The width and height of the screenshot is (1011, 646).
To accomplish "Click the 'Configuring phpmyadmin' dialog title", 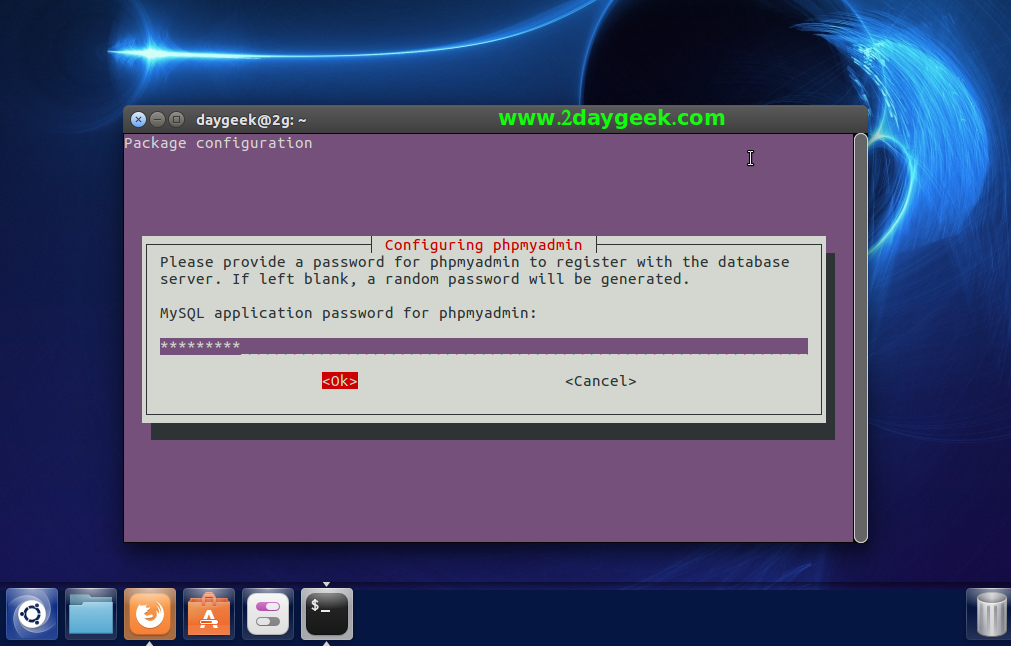I will (x=483, y=245).
